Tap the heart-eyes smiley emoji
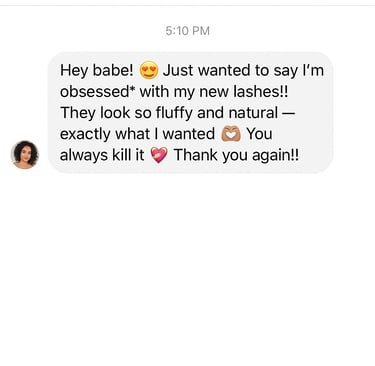Viewport: 375px width, 366px height. 148,70
